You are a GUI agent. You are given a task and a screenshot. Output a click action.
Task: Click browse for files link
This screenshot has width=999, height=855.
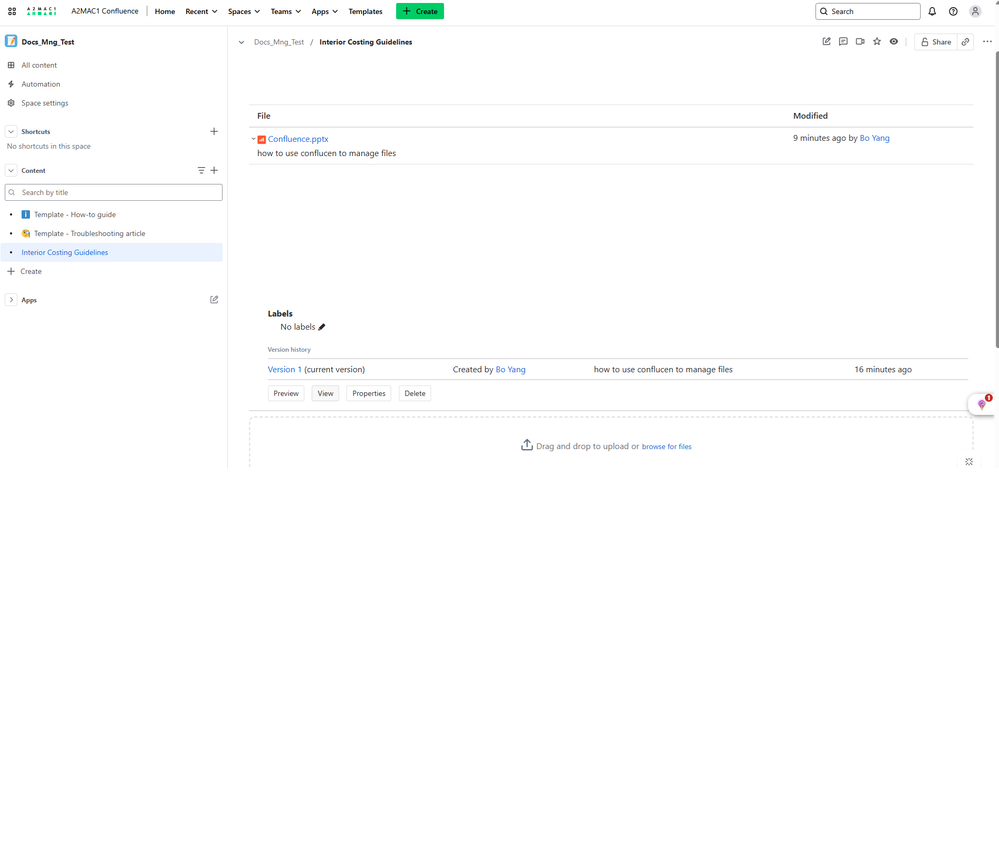pyautogui.click(x=666, y=447)
